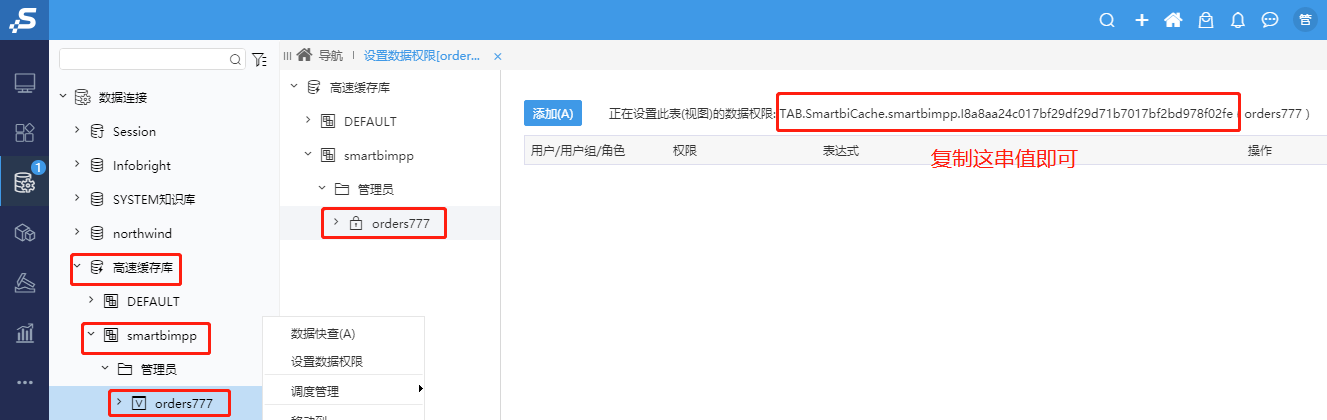Screen dimensions: 1327x420
Task: Expand the northwind connection node
Action: 77,233
